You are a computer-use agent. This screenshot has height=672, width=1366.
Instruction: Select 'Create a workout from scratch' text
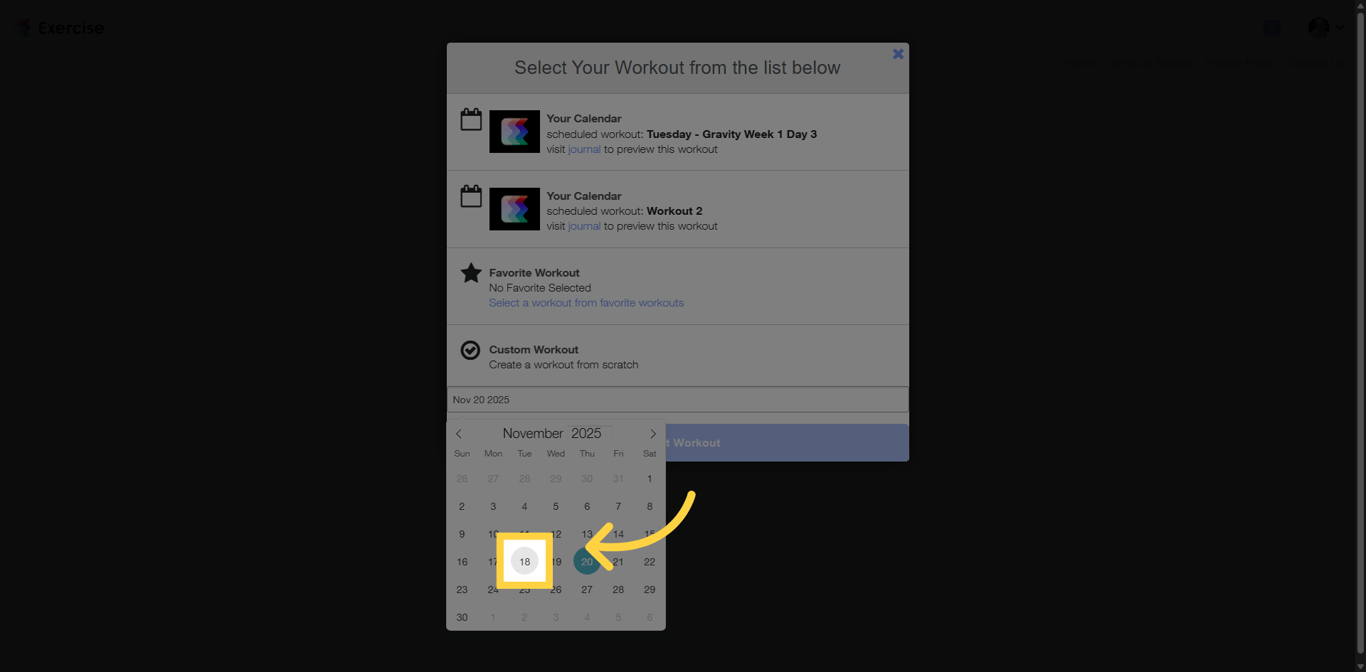[x=563, y=365]
